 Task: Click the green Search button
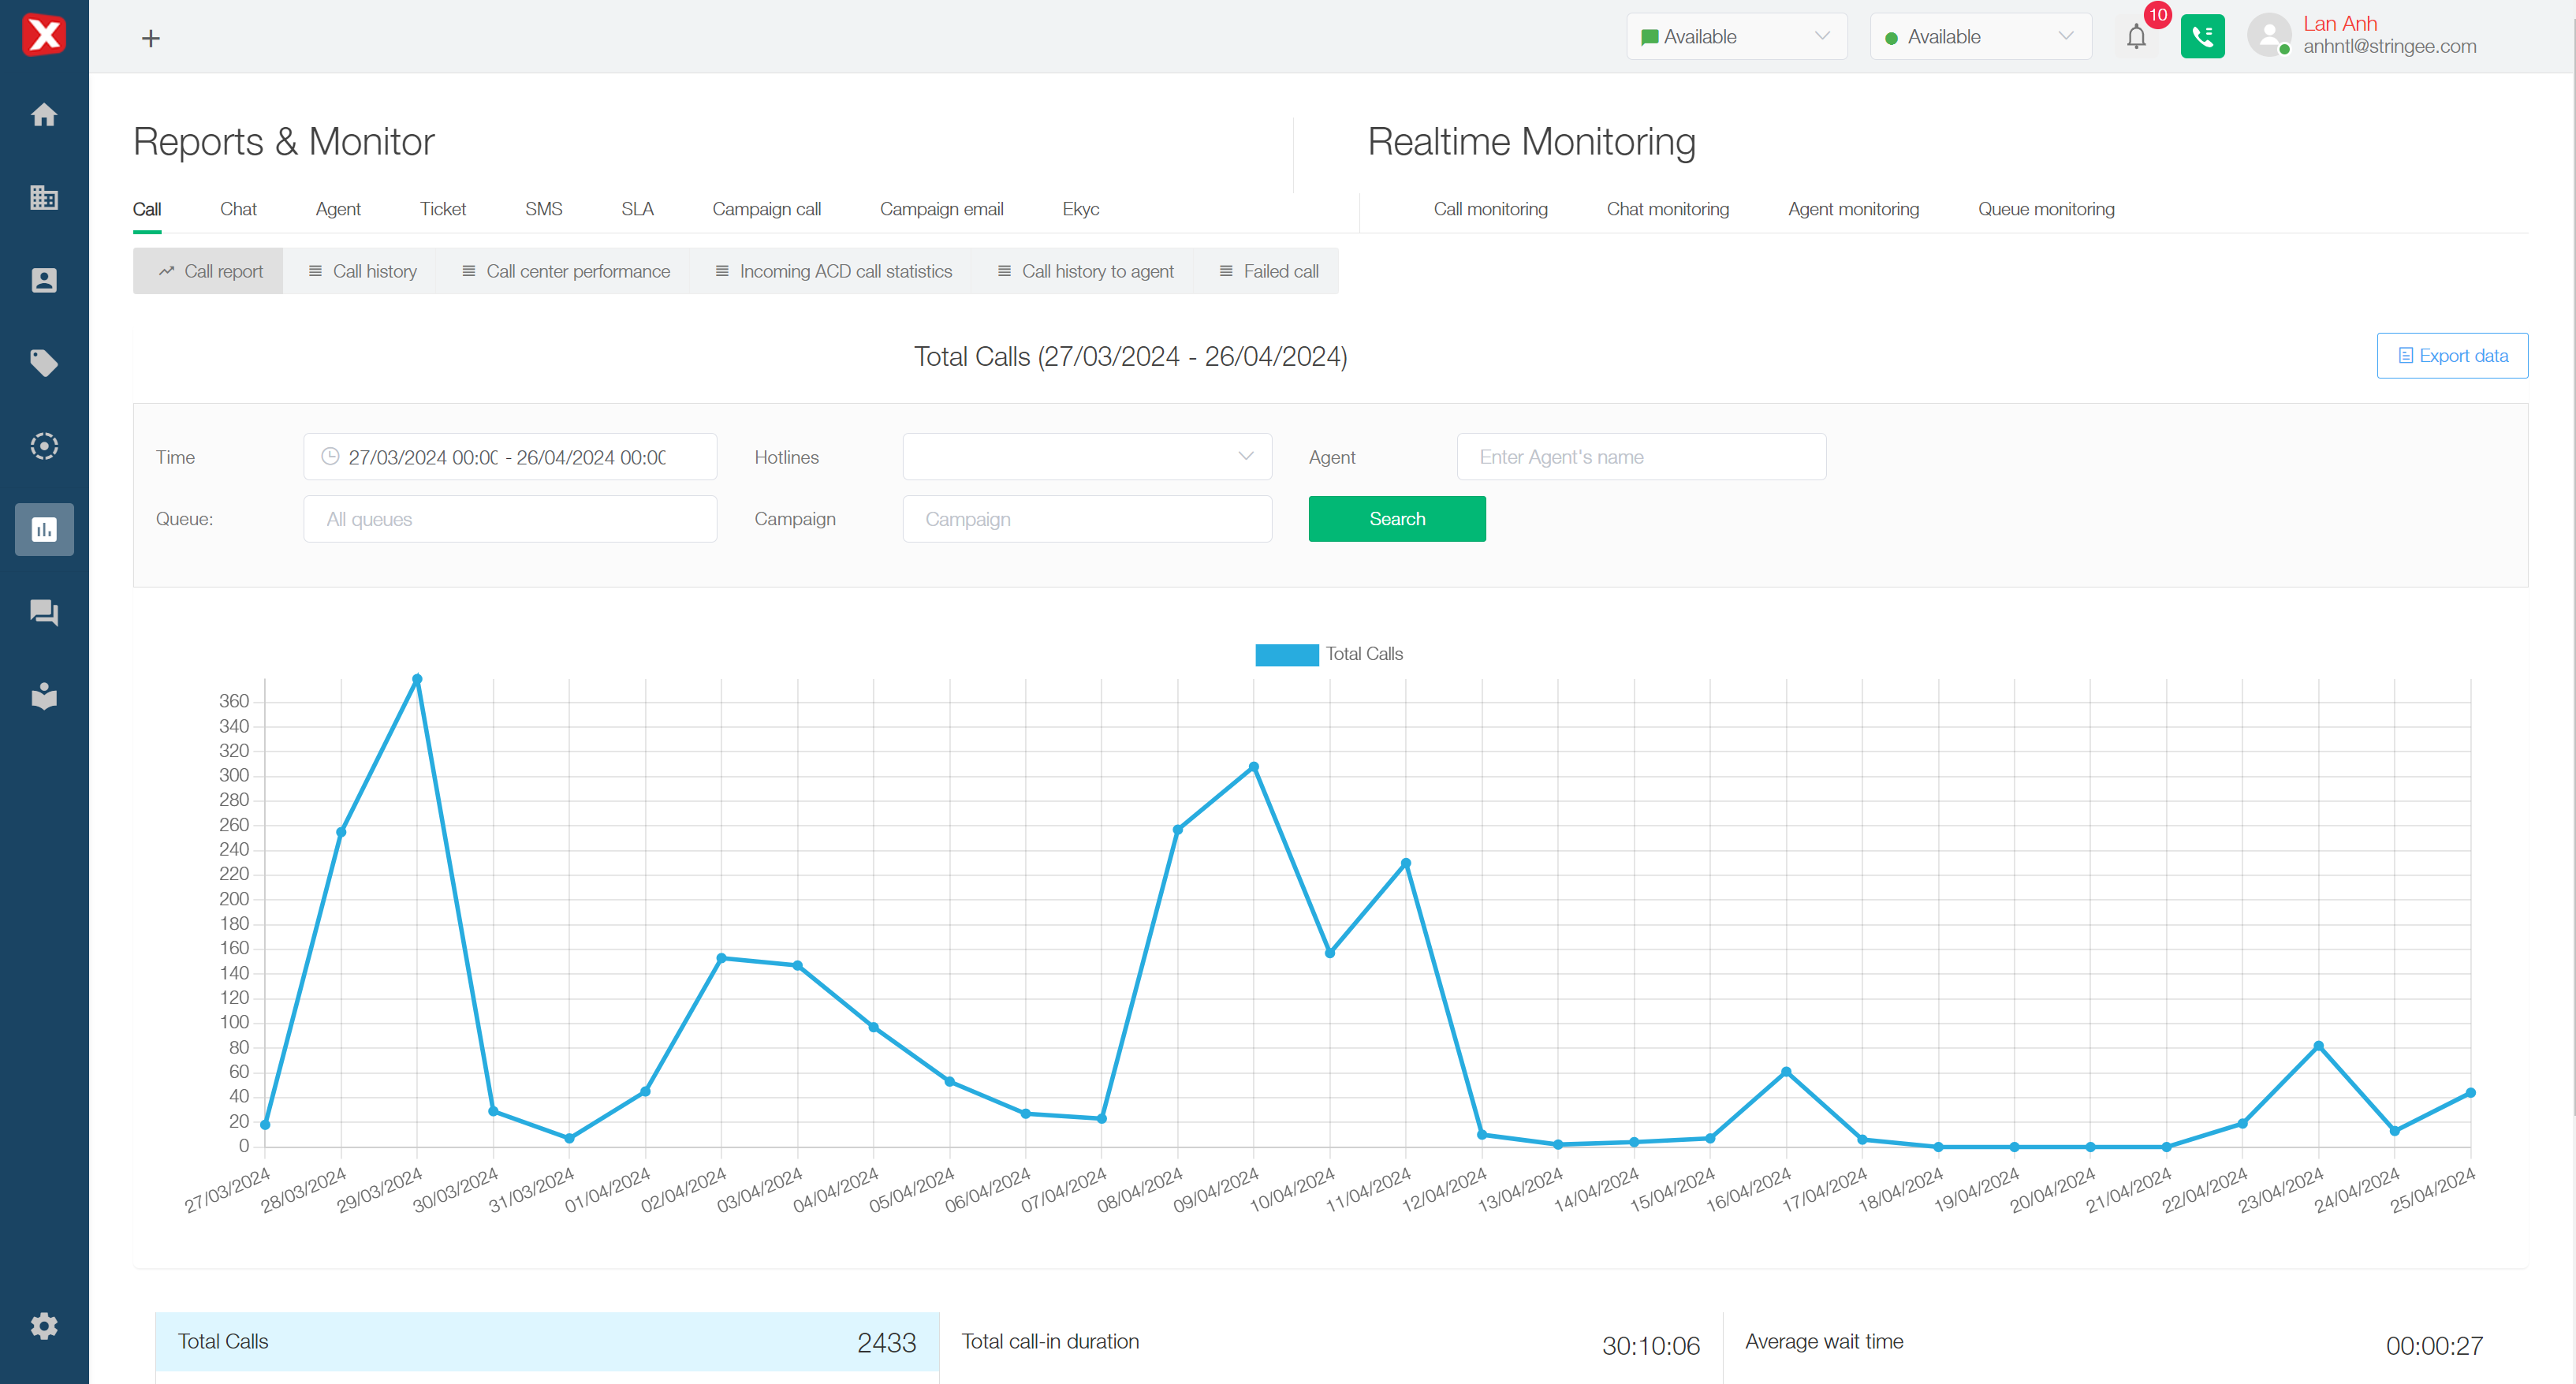coord(1397,519)
